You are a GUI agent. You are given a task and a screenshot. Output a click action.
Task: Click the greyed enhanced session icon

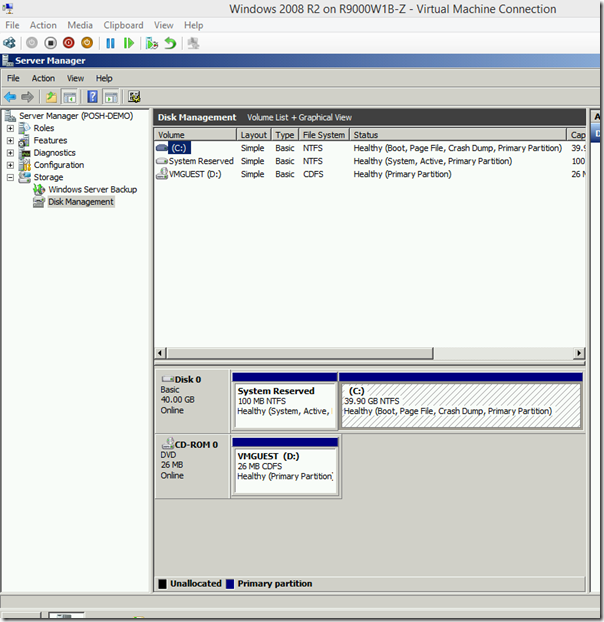tap(193, 43)
